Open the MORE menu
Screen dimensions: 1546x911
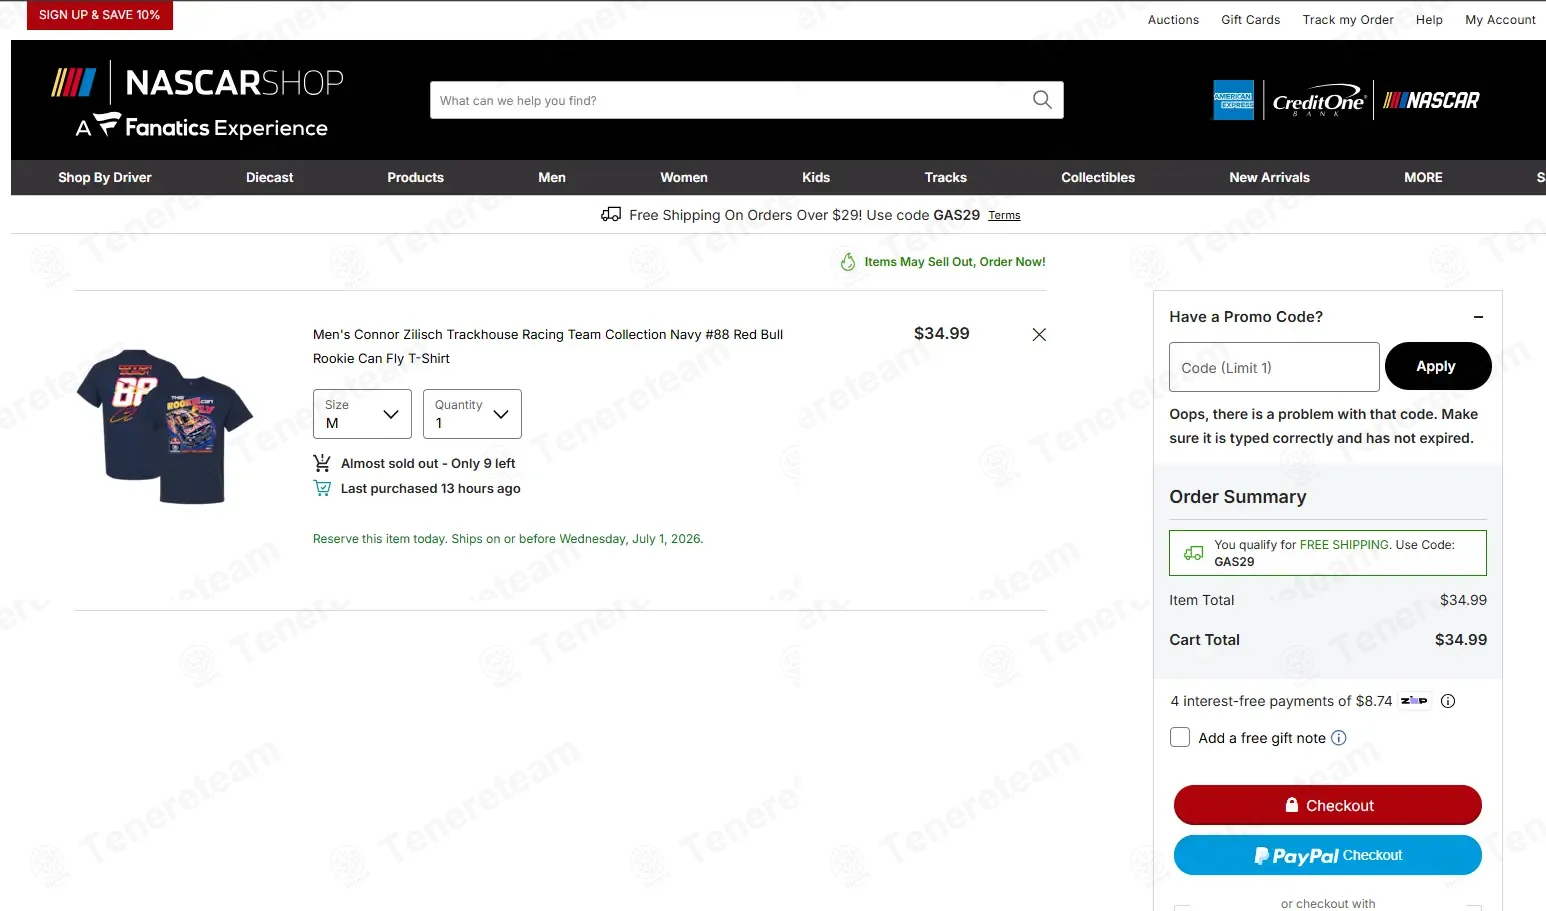point(1423,177)
